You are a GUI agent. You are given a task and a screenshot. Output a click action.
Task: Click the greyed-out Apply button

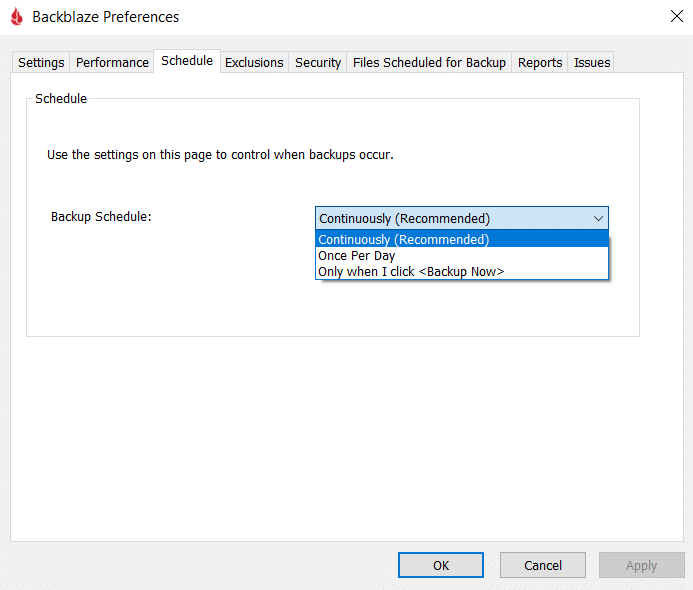click(x=641, y=565)
